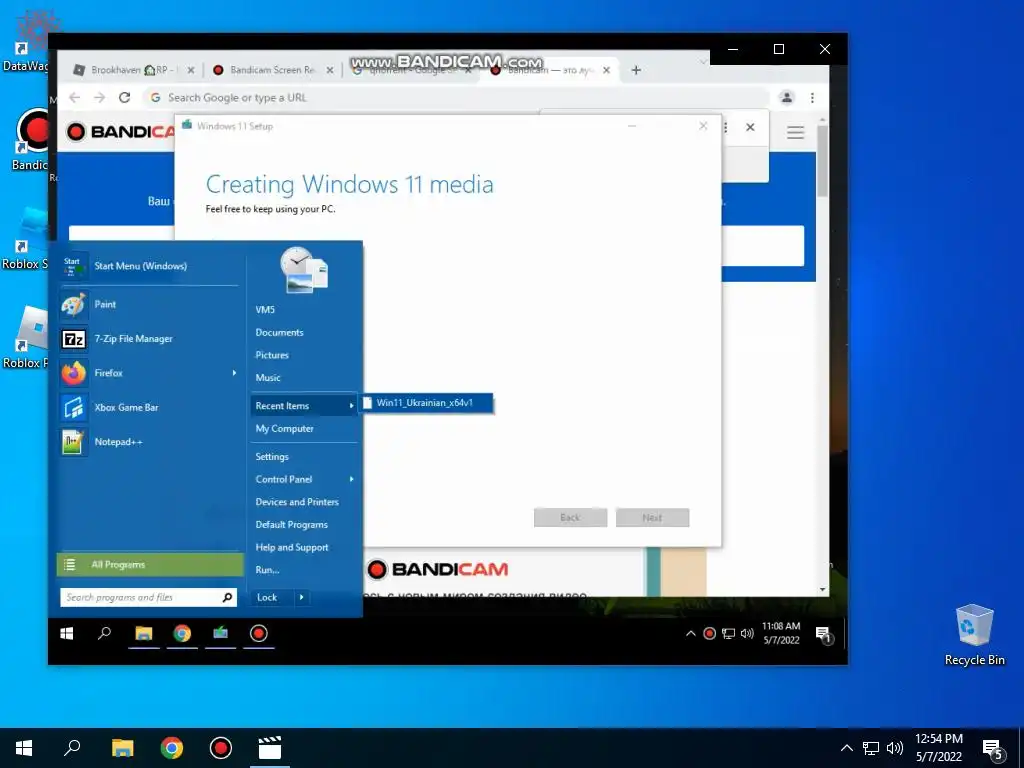Open host taskbar File Explorer

coord(122,748)
